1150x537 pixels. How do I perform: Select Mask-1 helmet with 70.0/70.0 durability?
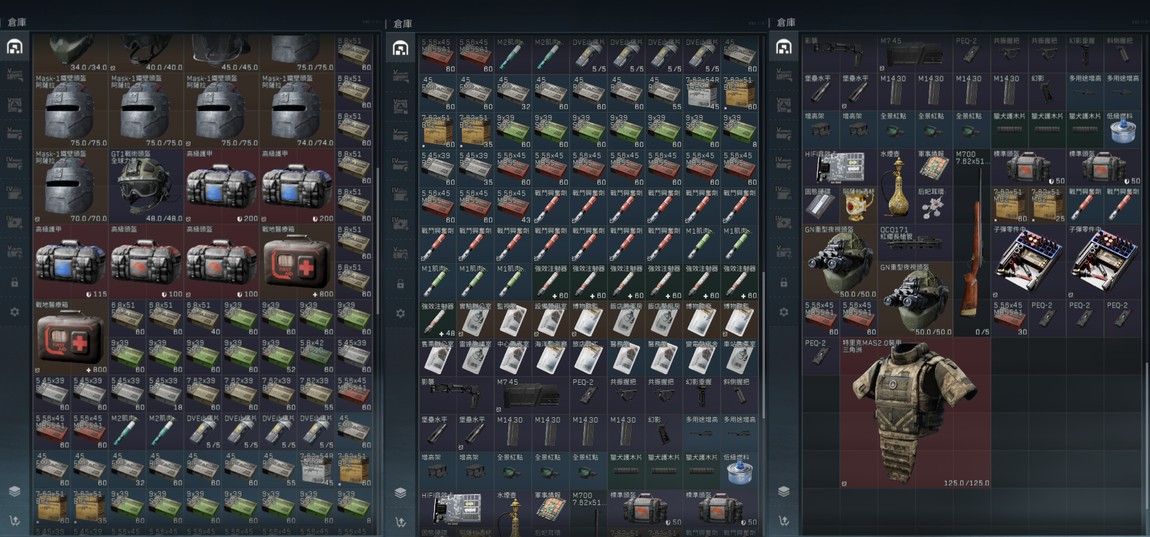(x=70, y=186)
